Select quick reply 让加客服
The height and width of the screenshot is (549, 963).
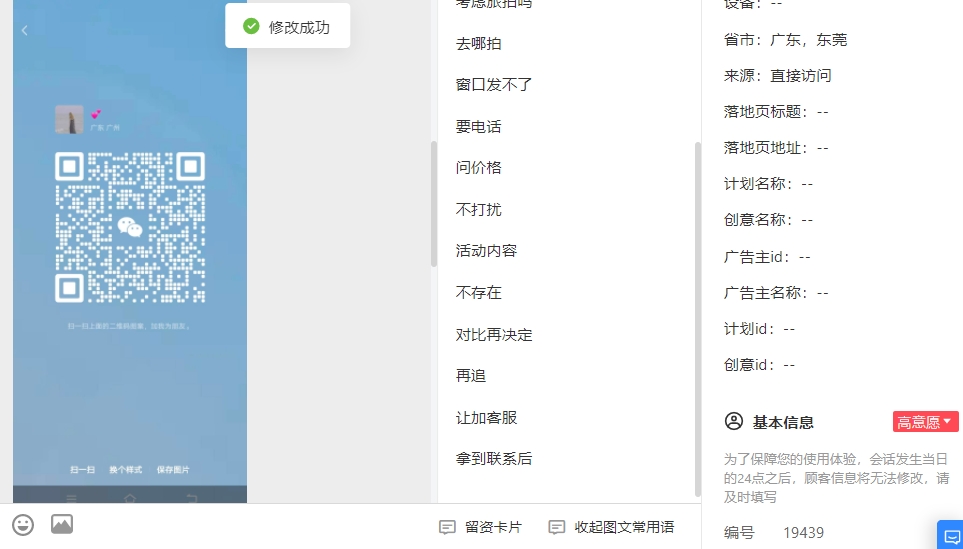[486, 418]
